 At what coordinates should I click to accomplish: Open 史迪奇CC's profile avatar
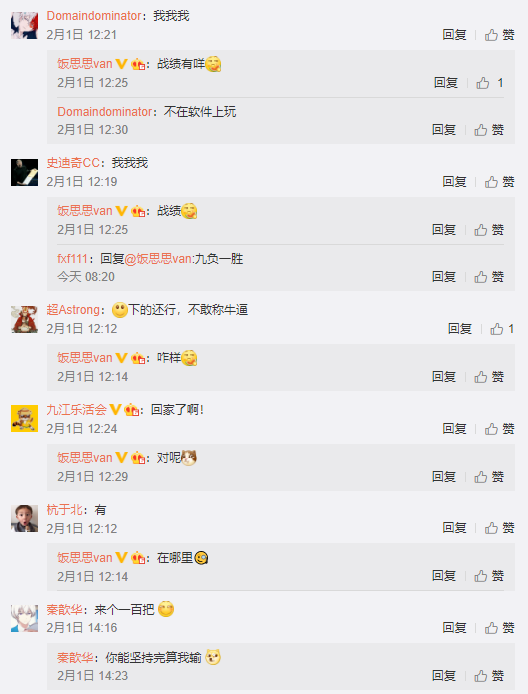click(24, 172)
